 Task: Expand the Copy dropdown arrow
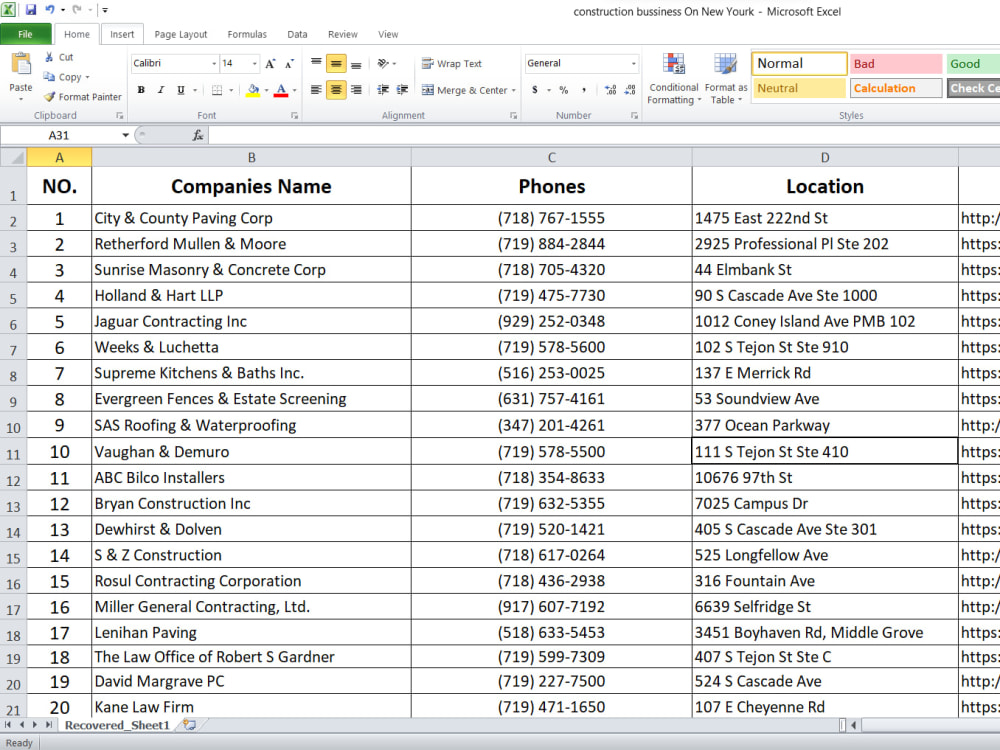[x=87, y=77]
